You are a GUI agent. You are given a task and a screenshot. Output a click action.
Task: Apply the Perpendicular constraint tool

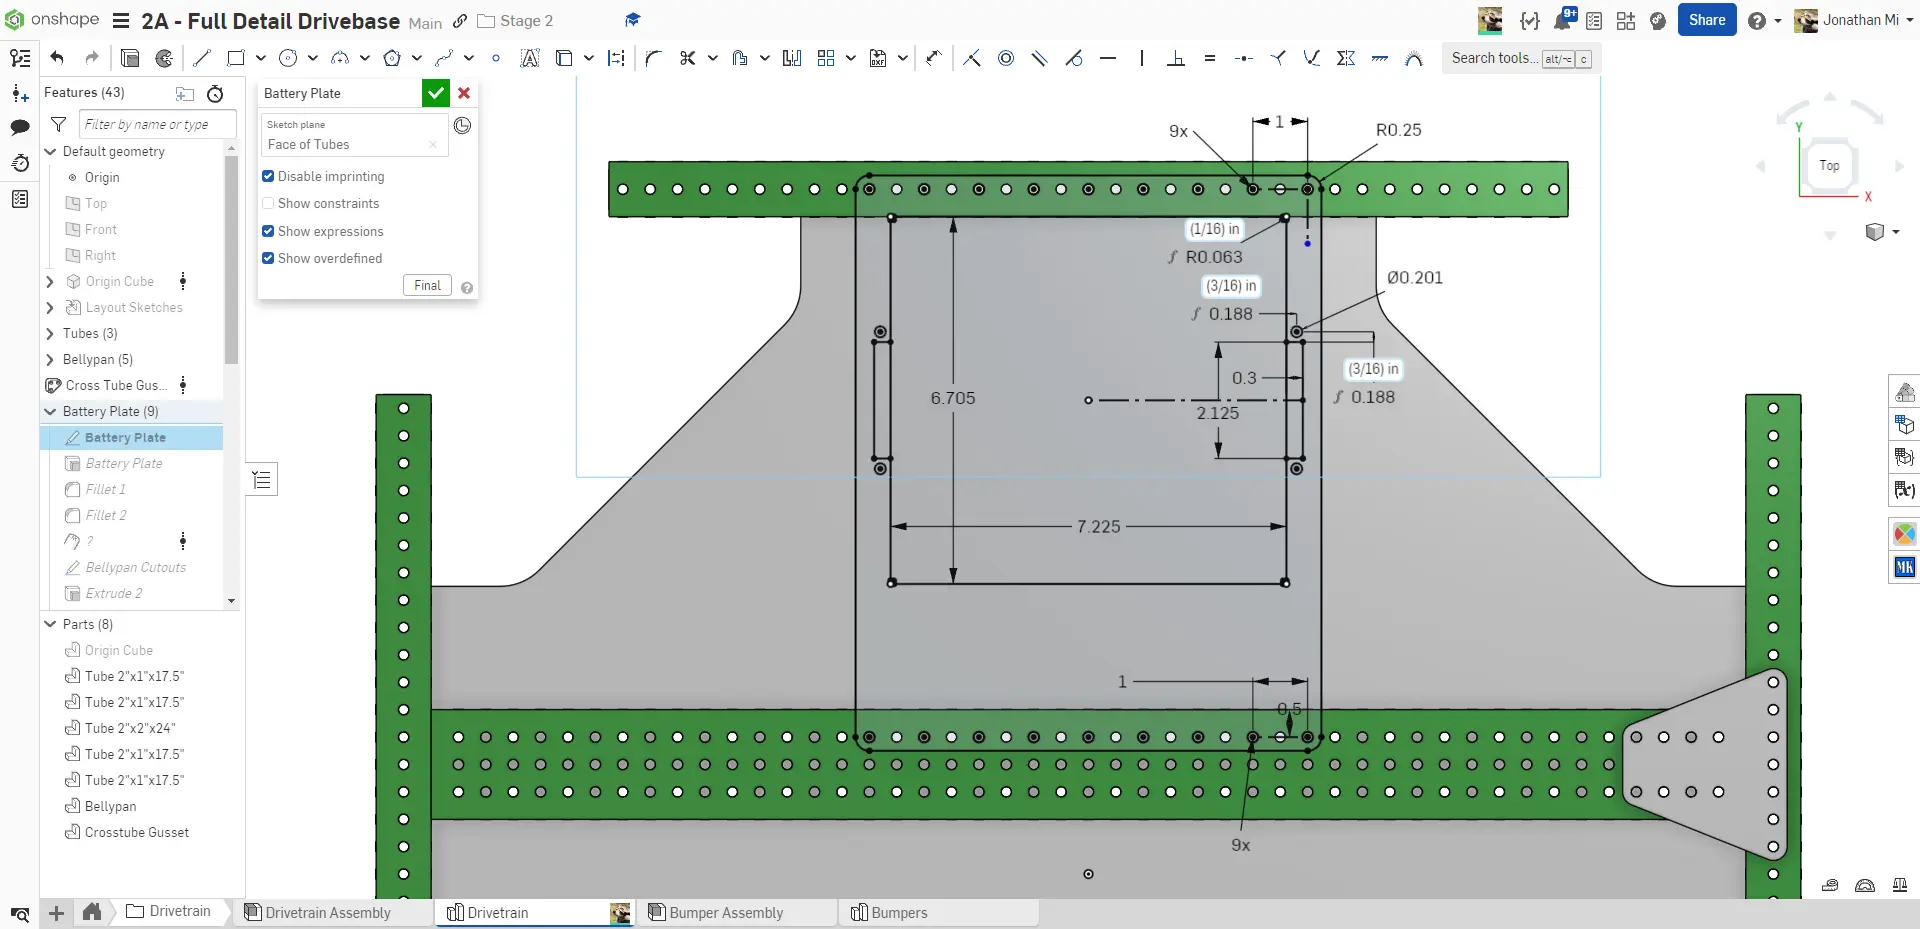tap(1176, 58)
